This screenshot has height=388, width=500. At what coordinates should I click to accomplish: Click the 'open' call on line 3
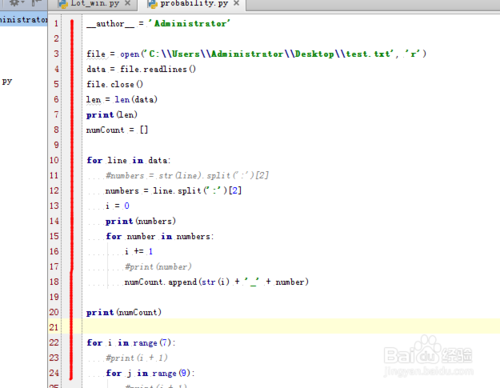point(130,54)
